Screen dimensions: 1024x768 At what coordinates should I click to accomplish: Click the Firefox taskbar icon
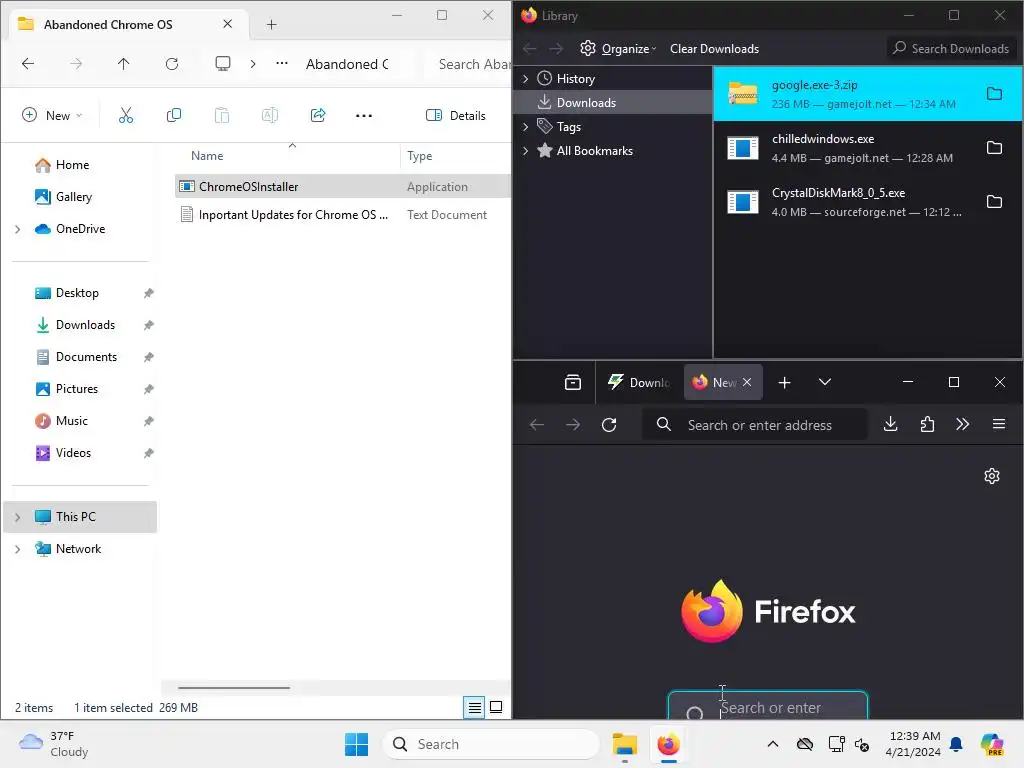tap(668, 744)
